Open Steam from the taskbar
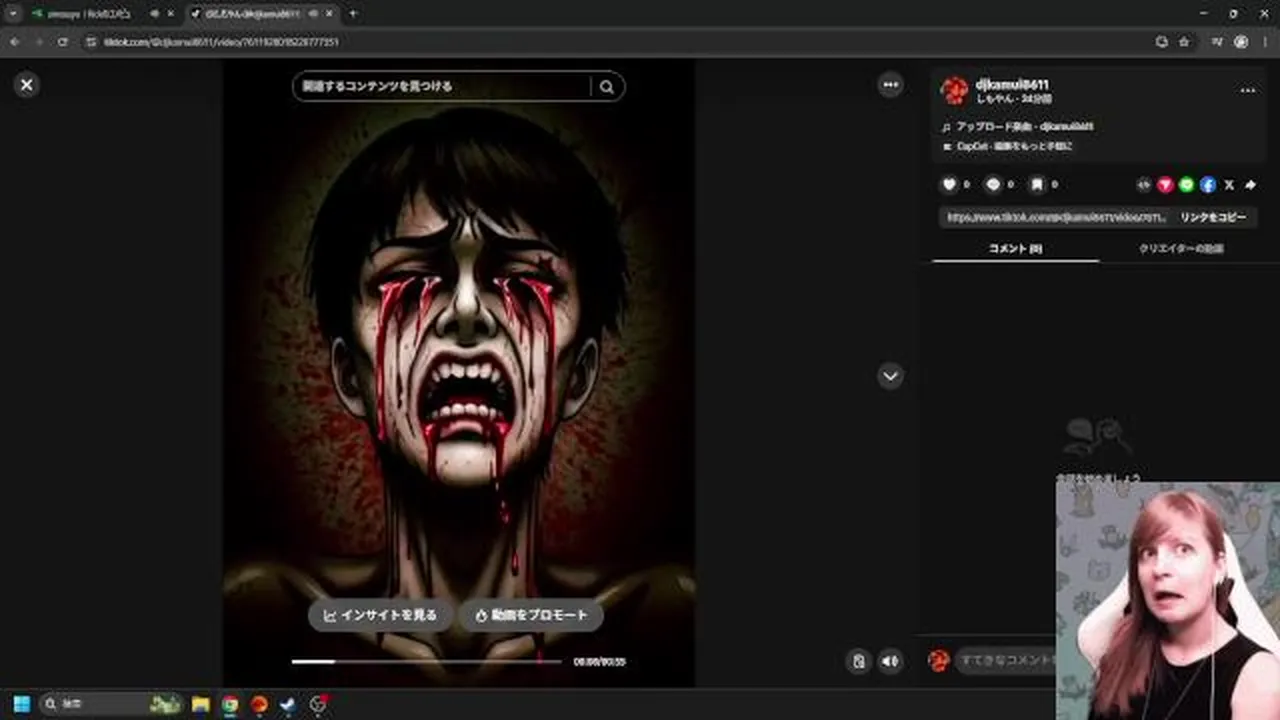This screenshot has height=720, width=1280. click(288, 704)
